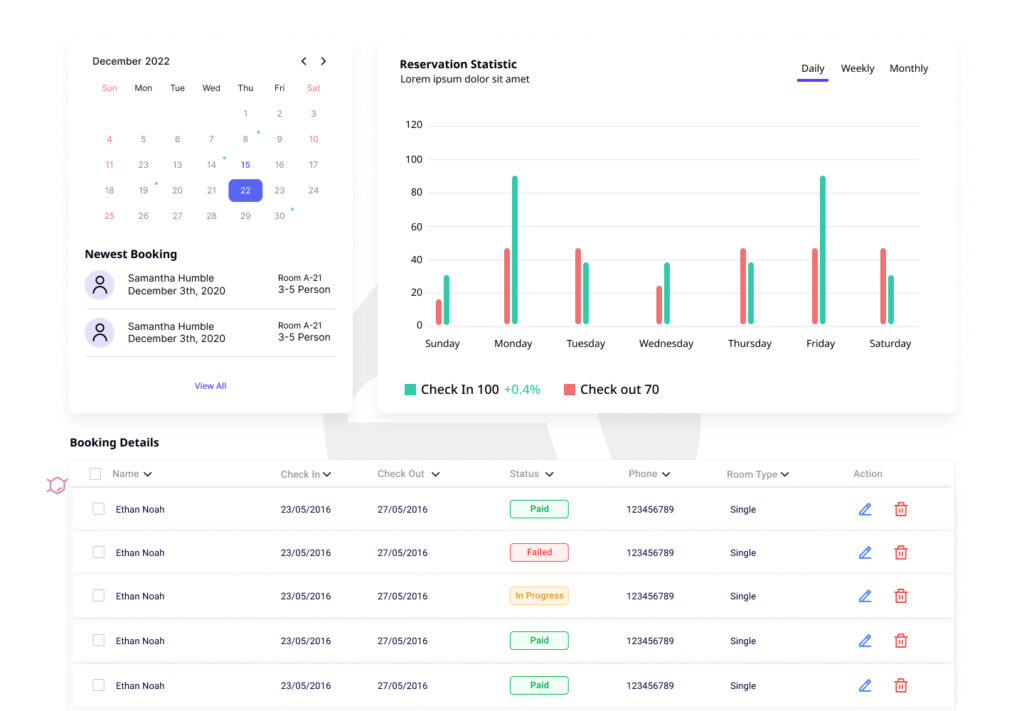Go to previous month in calendar
Screen dimensions: 1024x711
point(304,61)
